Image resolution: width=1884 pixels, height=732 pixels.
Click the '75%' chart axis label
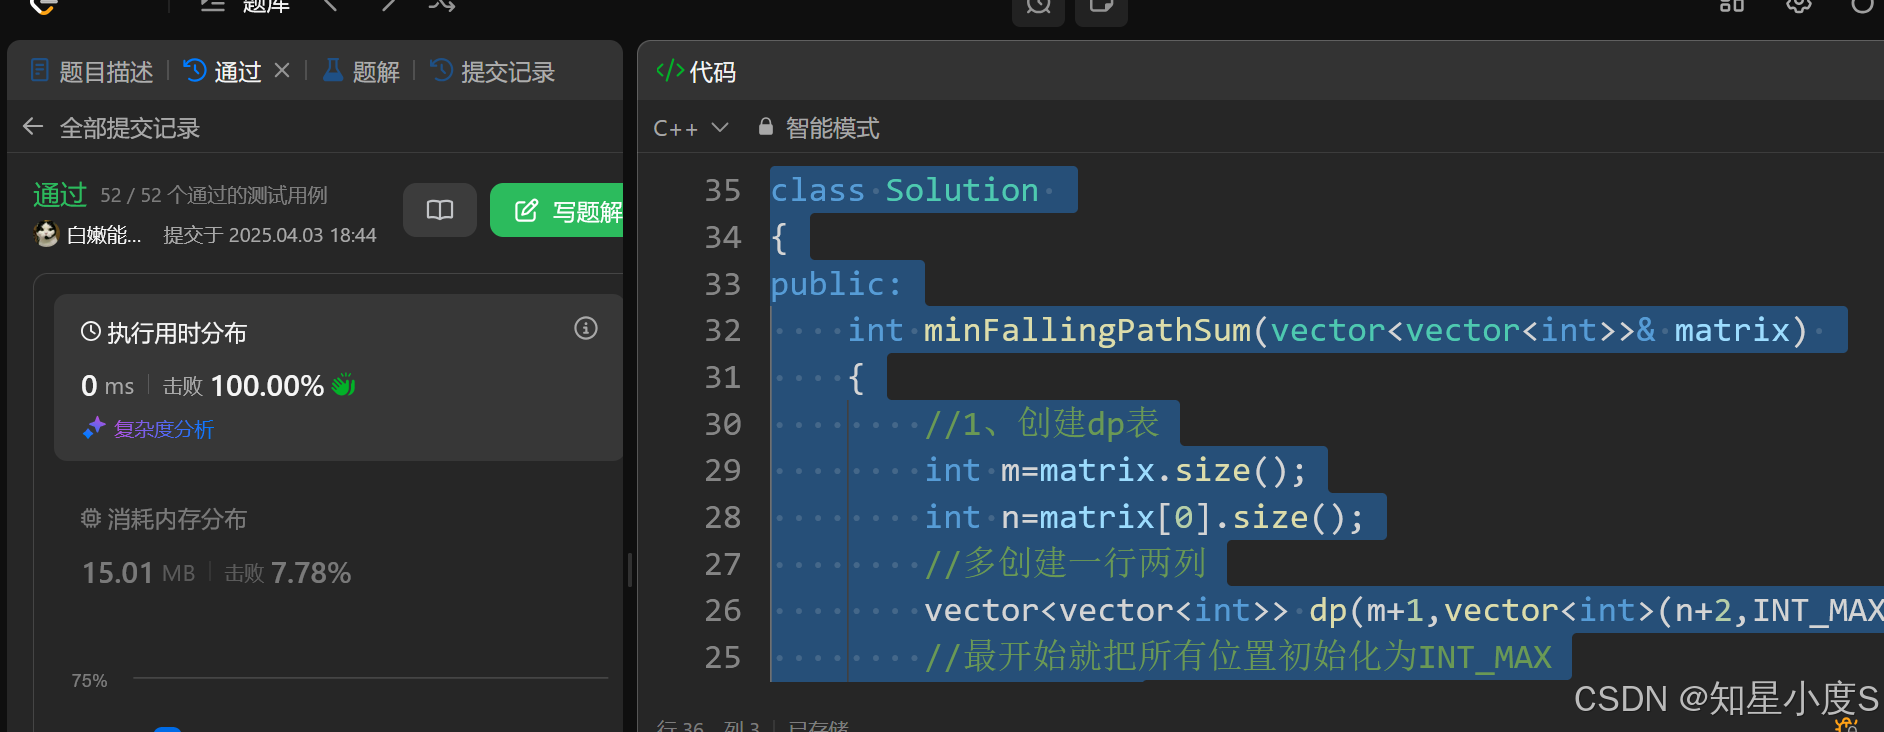[89, 680]
